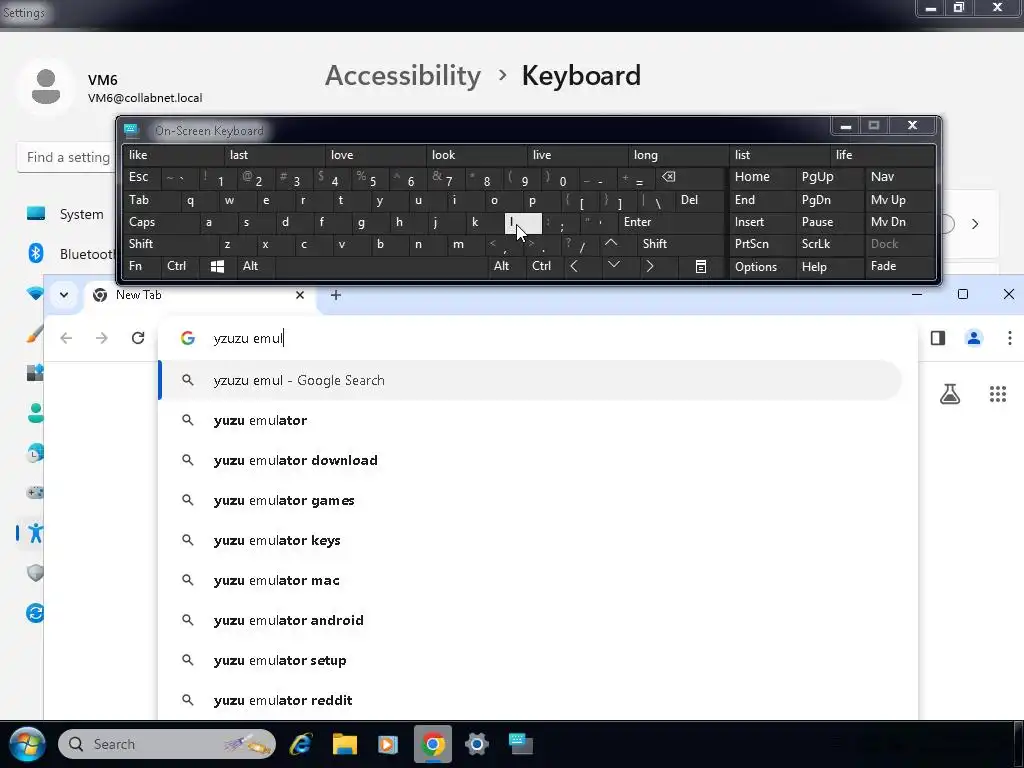Click the Enter key on On-Screen Keyboard
Image resolution: width=1024 pixels, height=768 pixels.
[x=672, y=222]
